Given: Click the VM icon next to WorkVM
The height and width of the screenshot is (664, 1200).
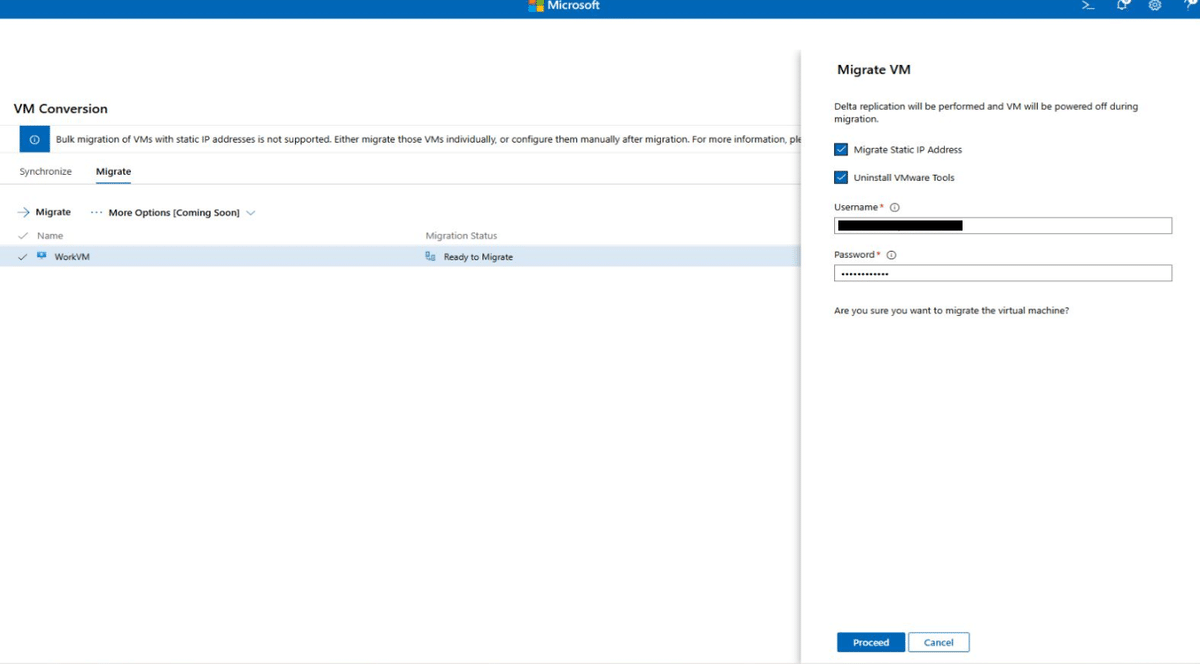Looking at the screenshot, I should [x=40, y=256].
